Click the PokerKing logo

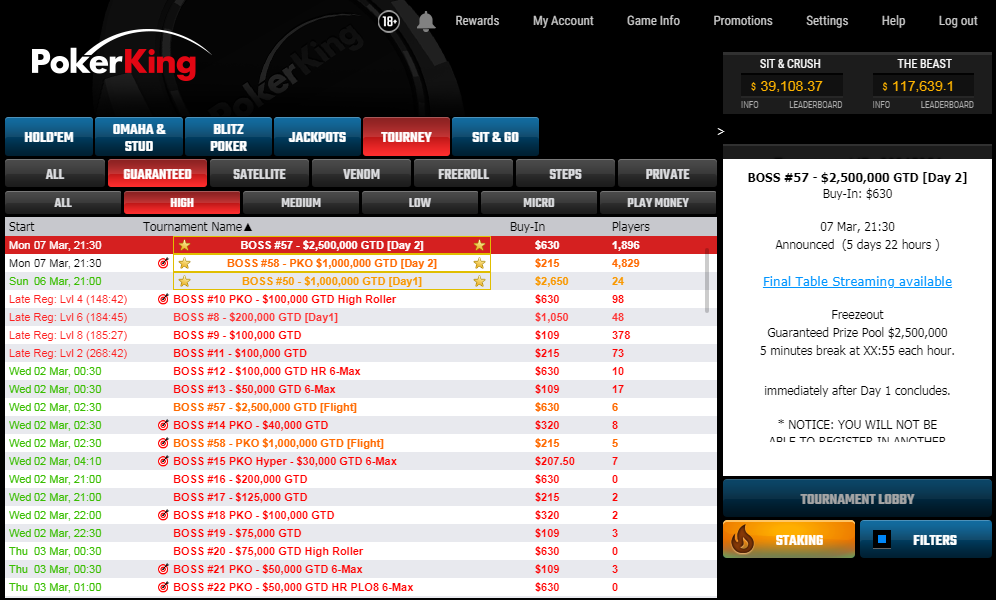pyautogui.click(x=113, y=63)
